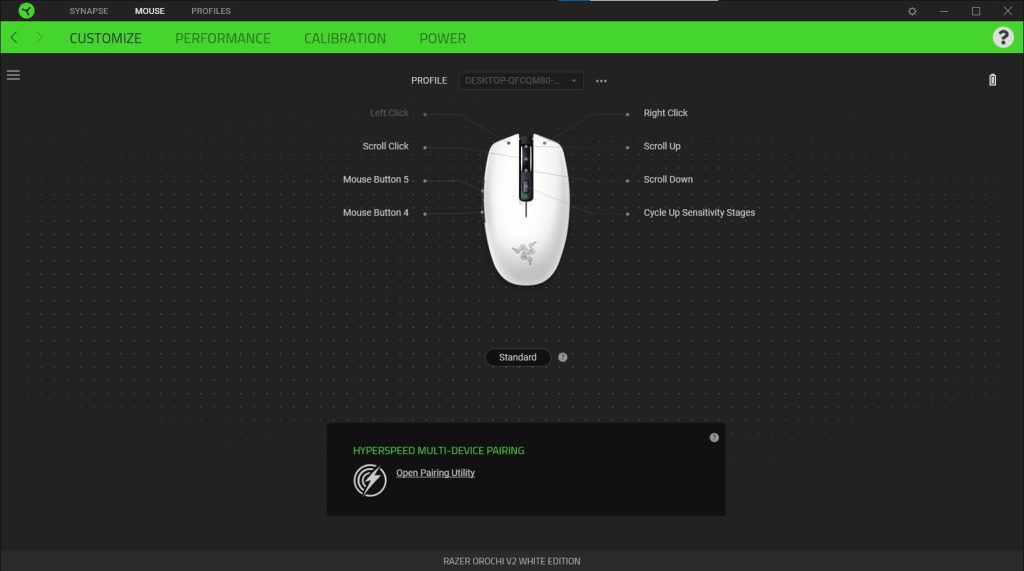This screenshot has height=571, width=1024.
Task: Open the CALIBRATION tab
Action: (x=345, y=38)
